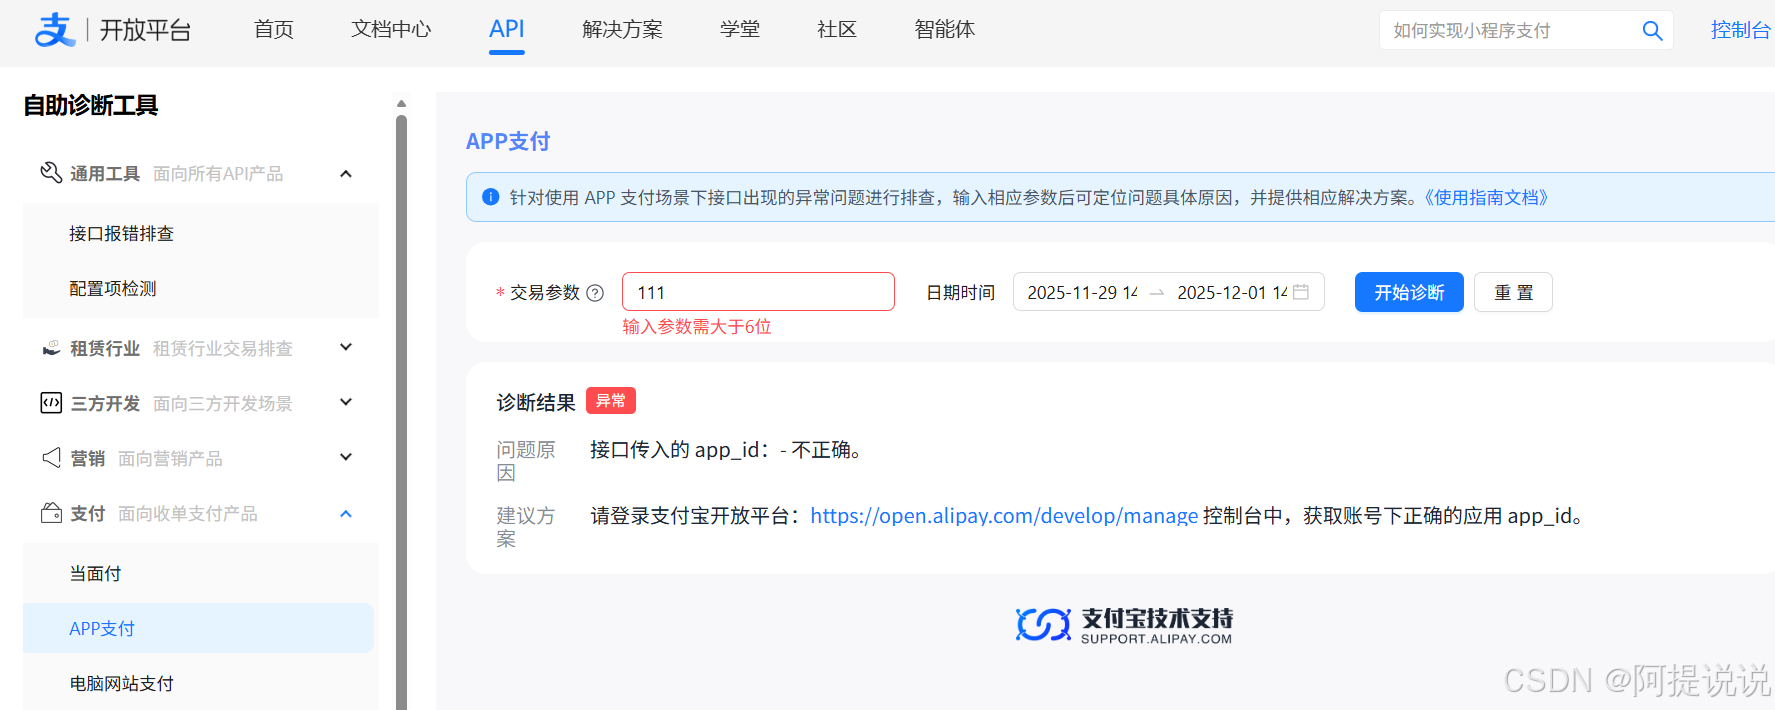The image size is (1775, 710).
Task: Click the end date 2025-12-01 field
Action: coord(1232,292)
